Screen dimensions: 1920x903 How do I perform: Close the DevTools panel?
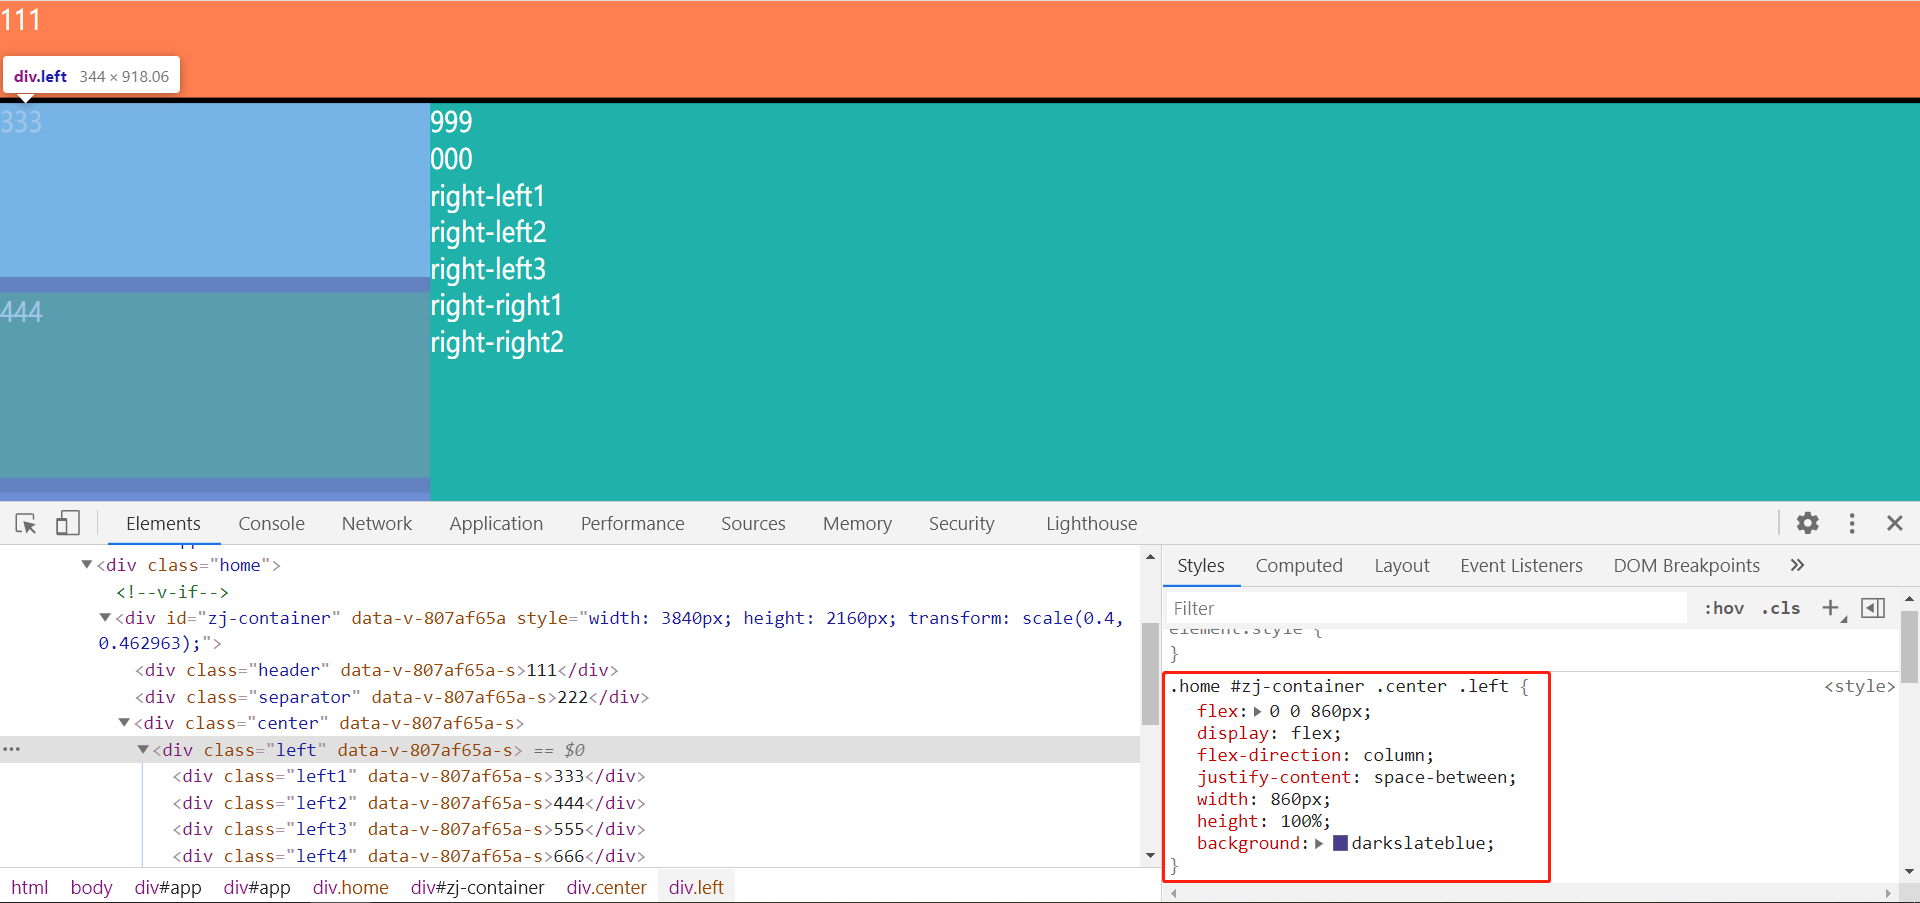[x=1894, y=523]
